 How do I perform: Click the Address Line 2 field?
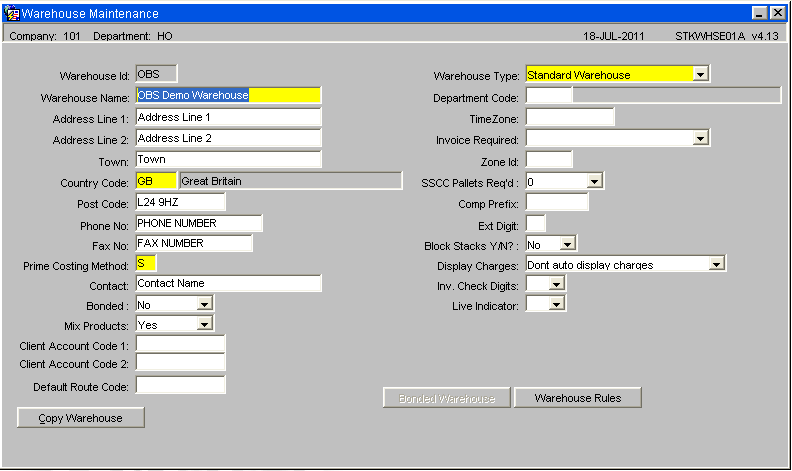pyautogui.click(x=228, y=138)
